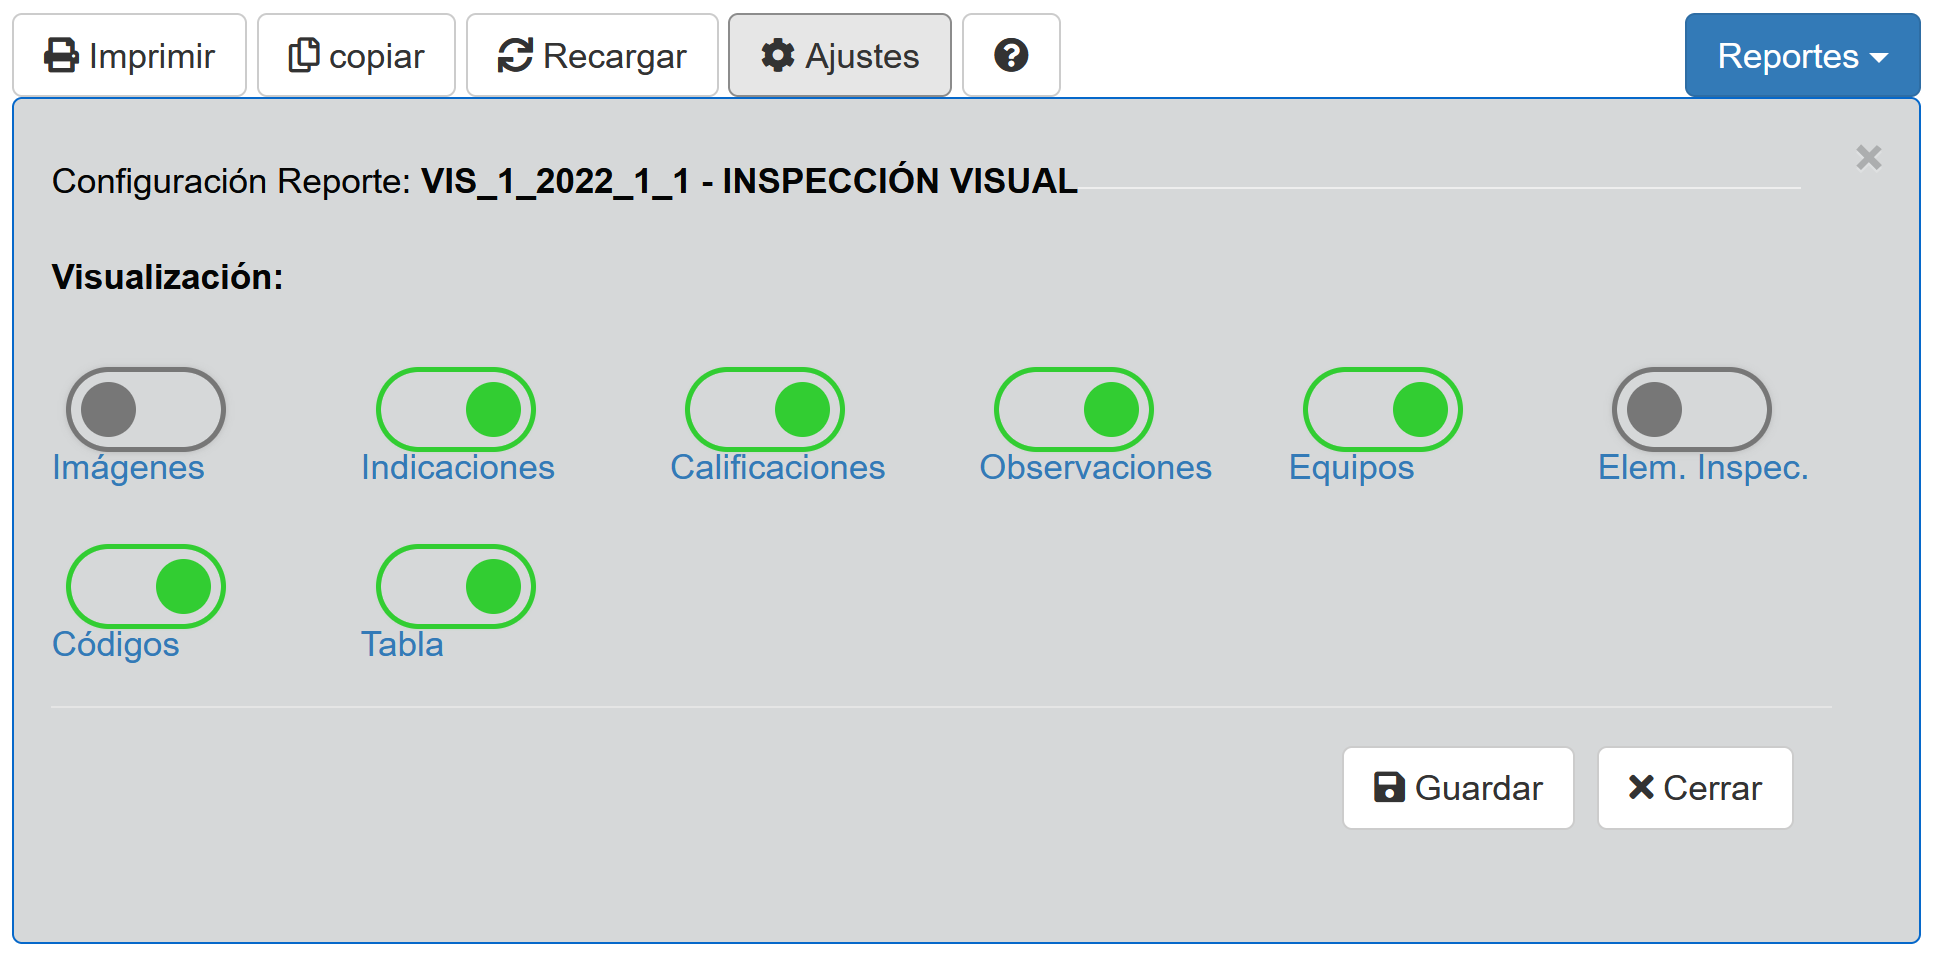
Task: Click the printer icon on Imprimir
Action: click(61, 56)
